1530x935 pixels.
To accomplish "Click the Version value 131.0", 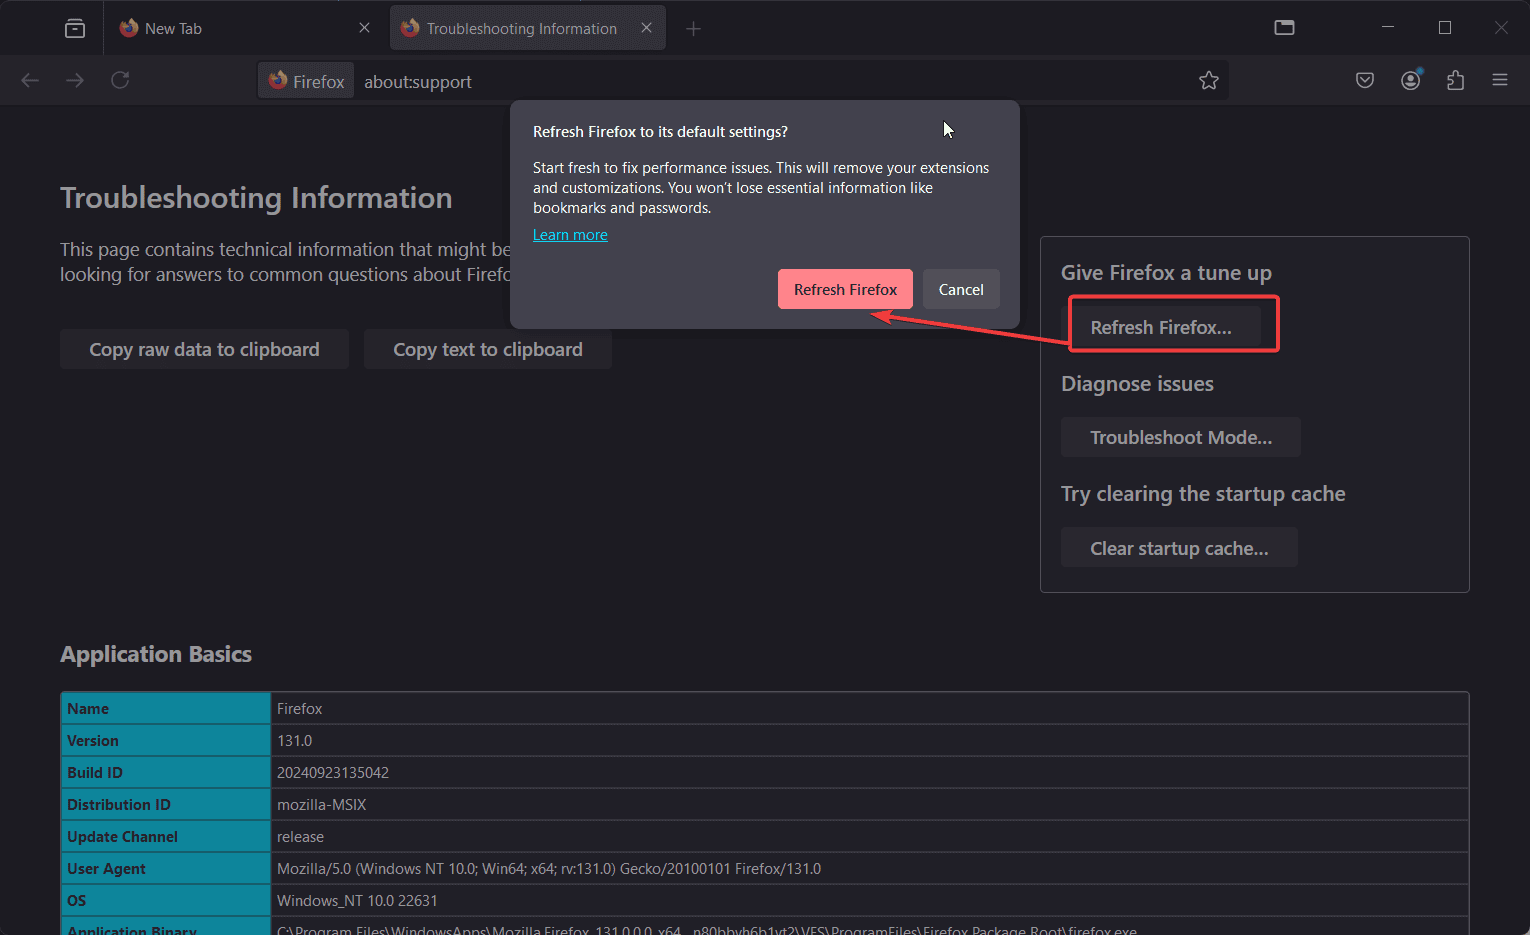I will [x=295, y=741].
